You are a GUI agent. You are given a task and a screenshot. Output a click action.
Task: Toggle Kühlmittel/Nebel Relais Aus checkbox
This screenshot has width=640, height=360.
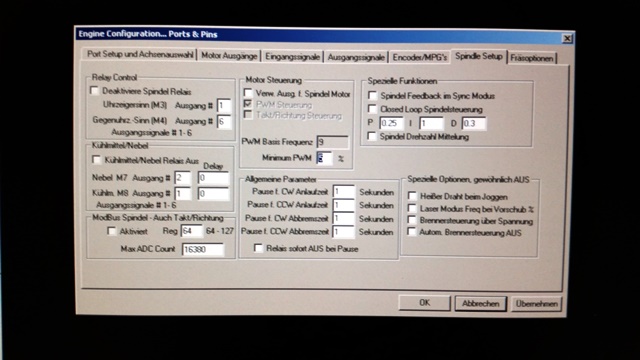97,160
